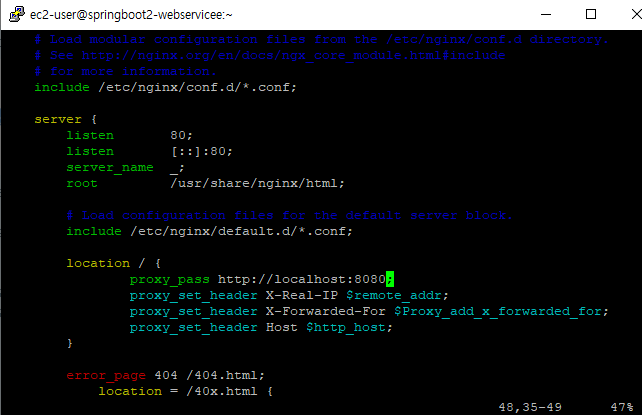Click the URL 'http://localhost:8080'

click(x=302, y=280)
